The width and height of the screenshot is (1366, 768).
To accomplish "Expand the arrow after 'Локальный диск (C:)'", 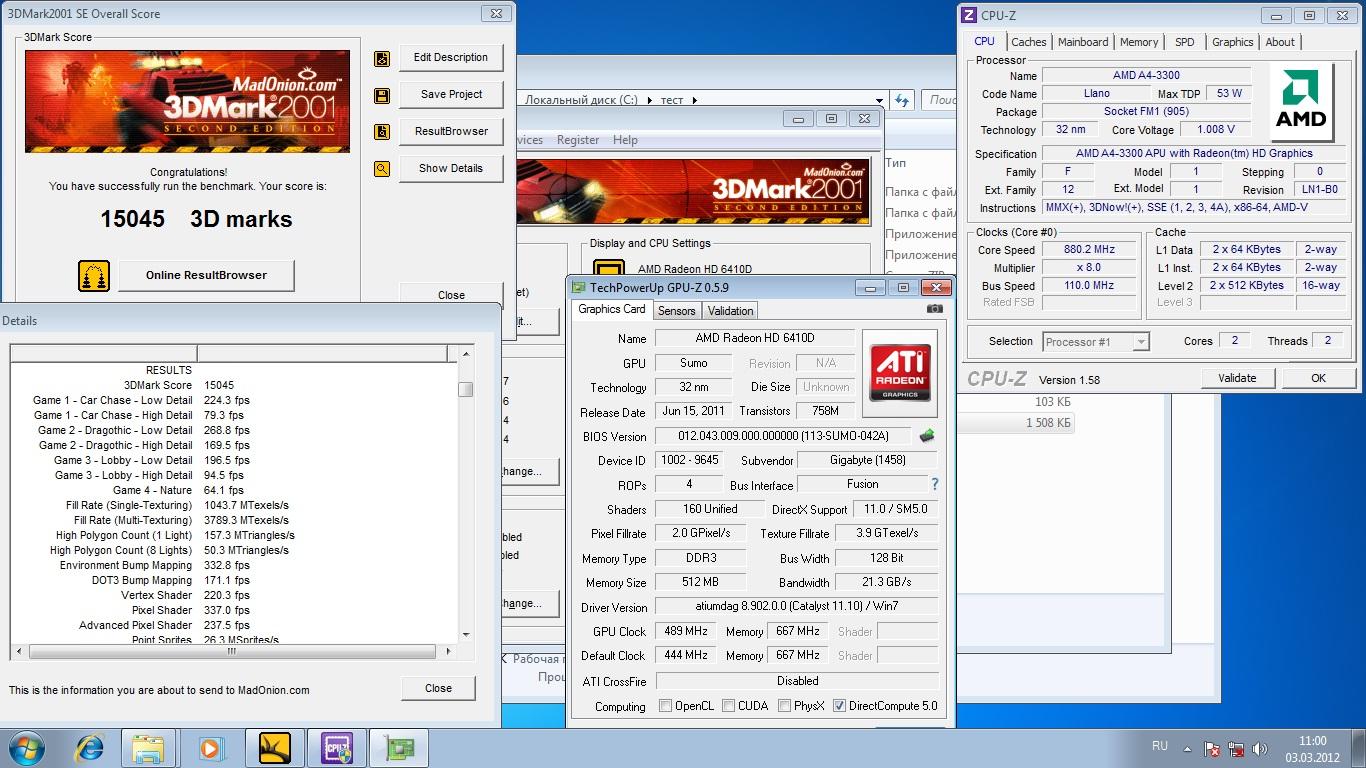I will click(x=650, y=100).
